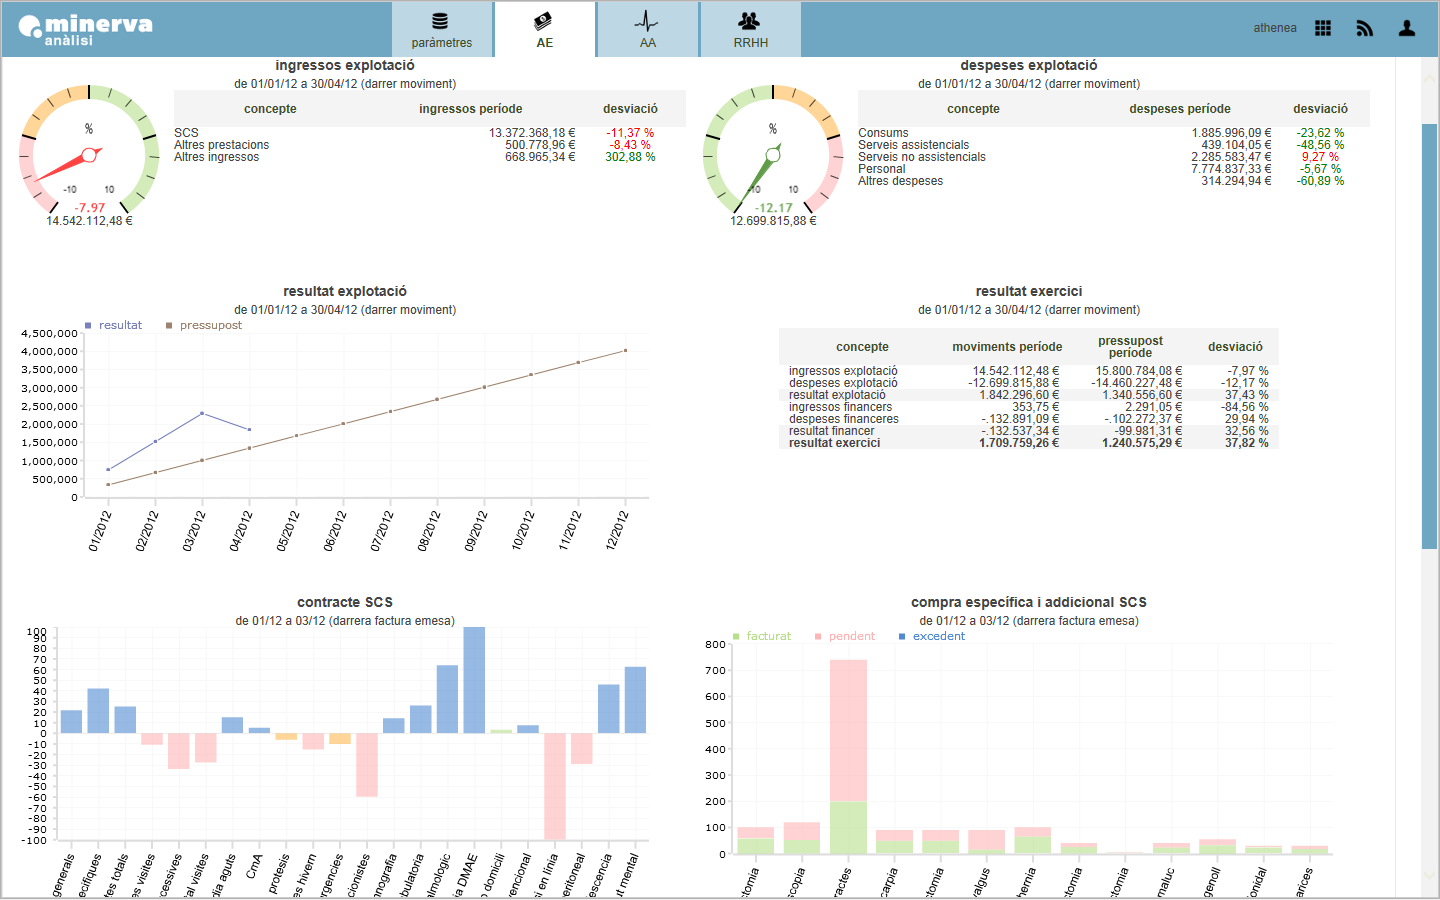Toggle the excedent series legend
The width and height of the screenshot is (1440, 900).
point(932,636)
